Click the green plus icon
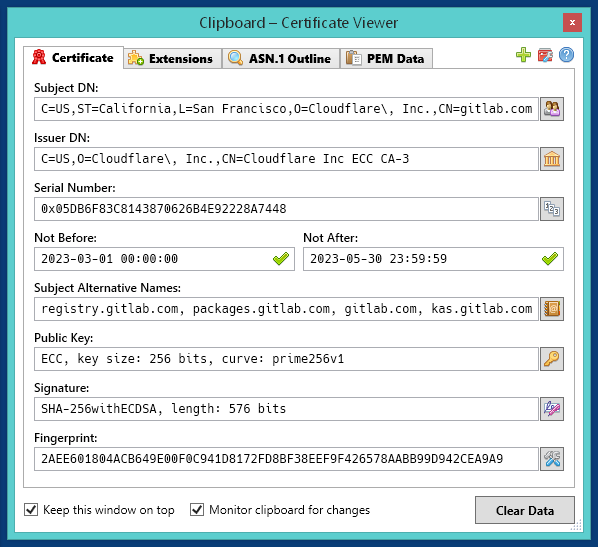 click(523, 55)
